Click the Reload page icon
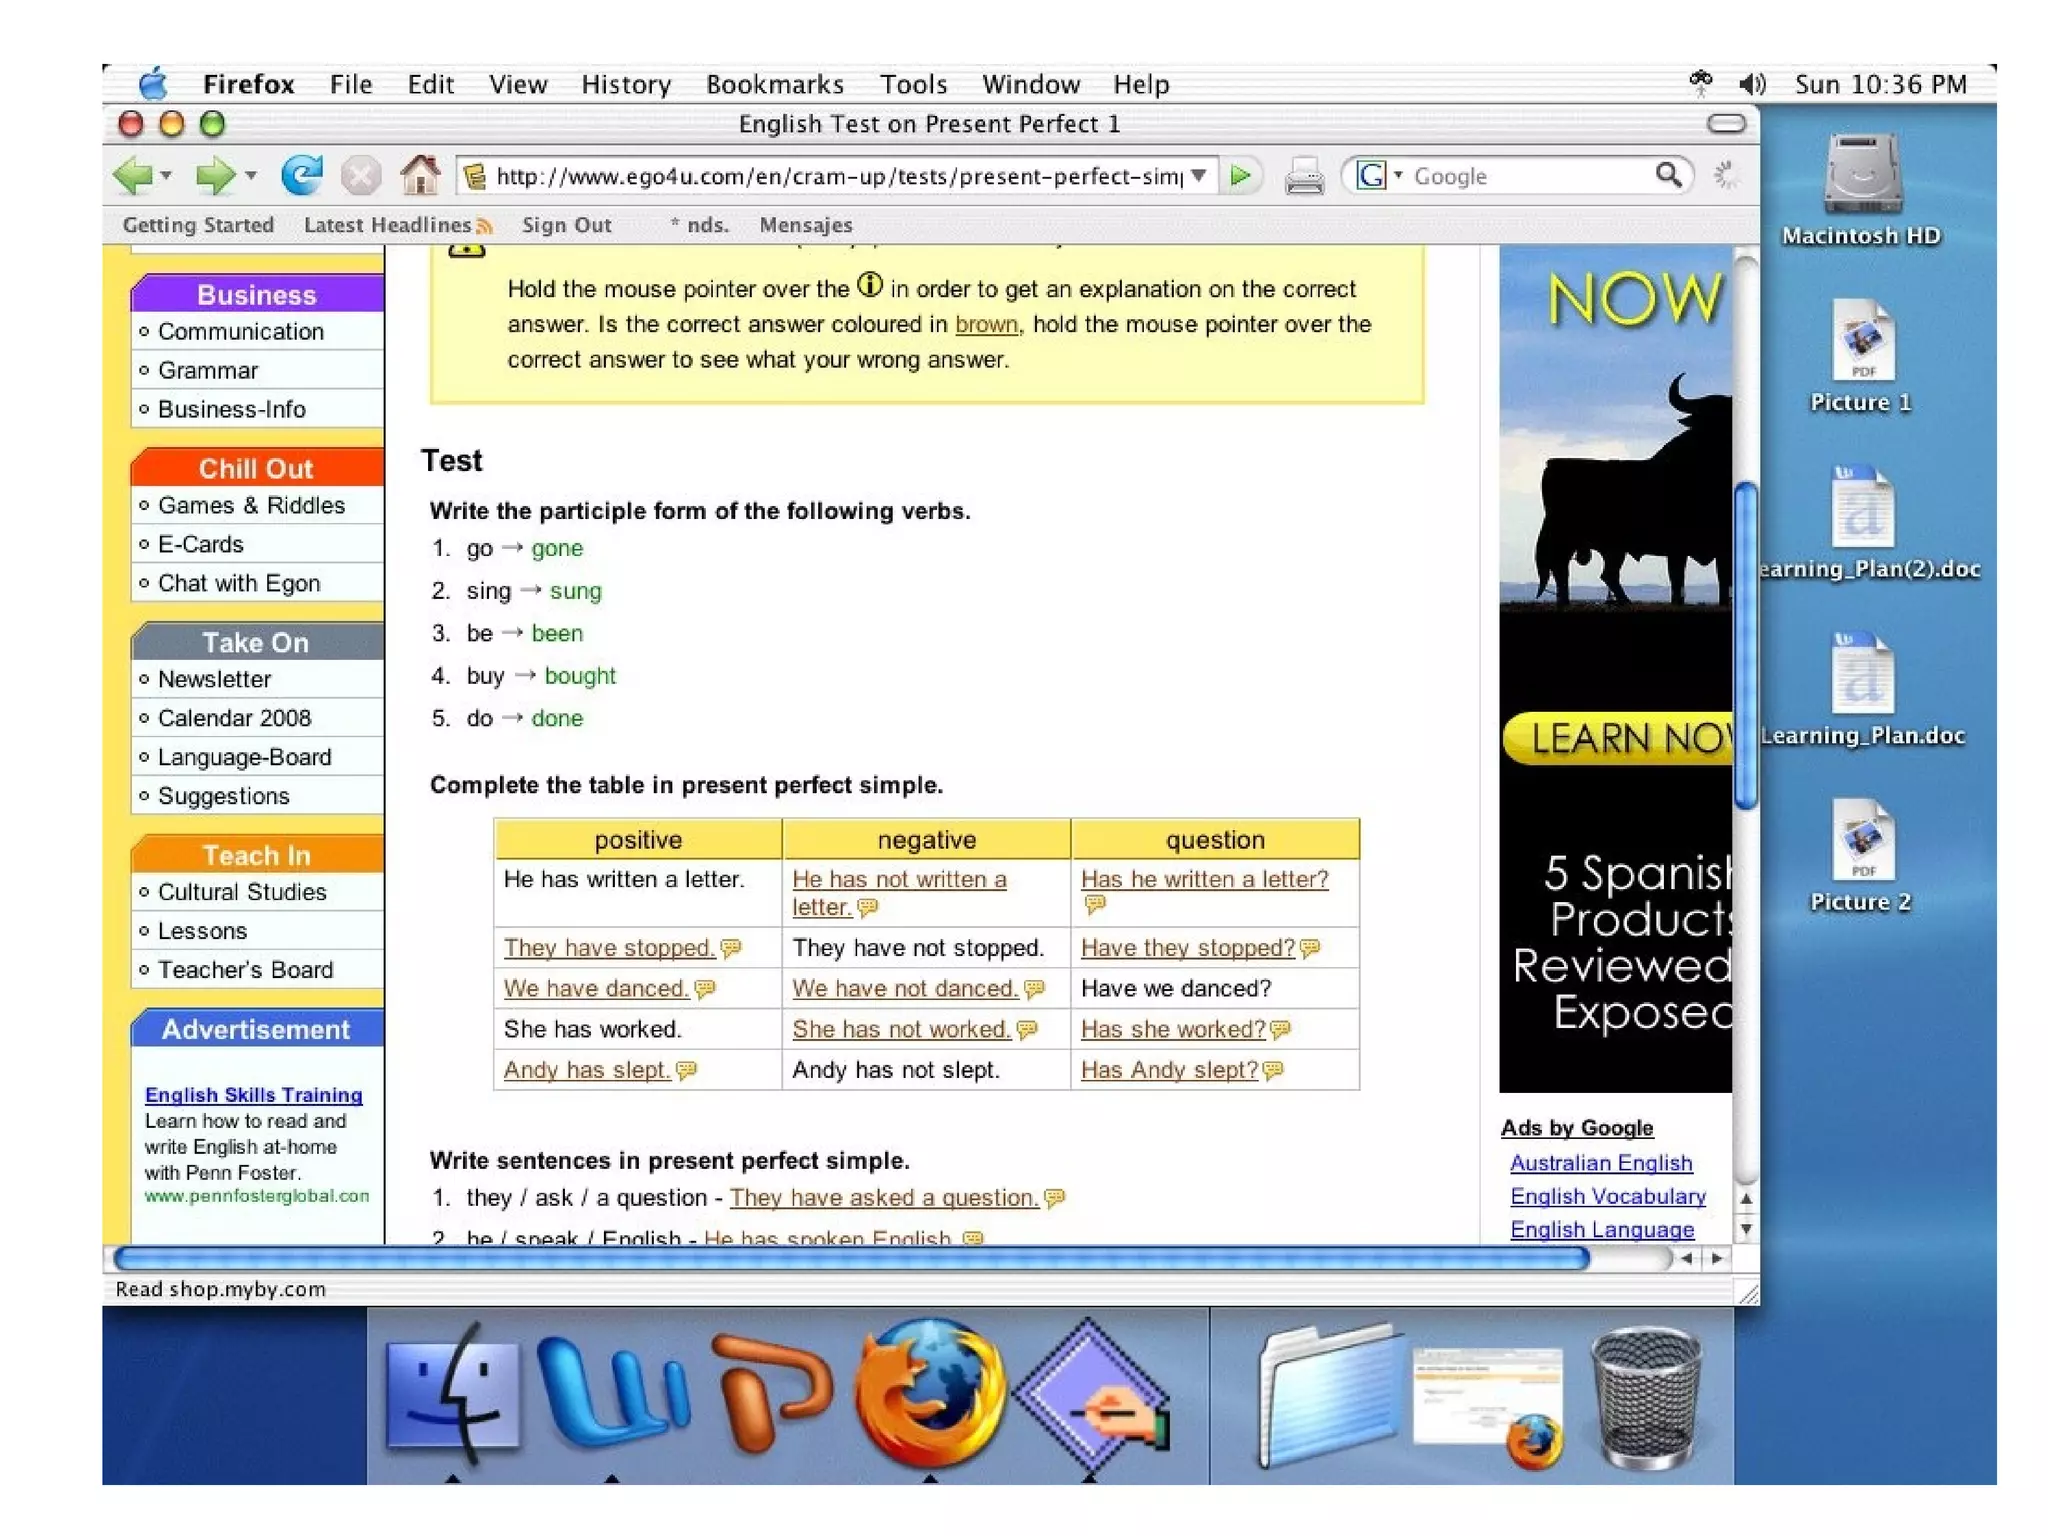Viewport: 2048px width, 1536px height. (300, 176)
